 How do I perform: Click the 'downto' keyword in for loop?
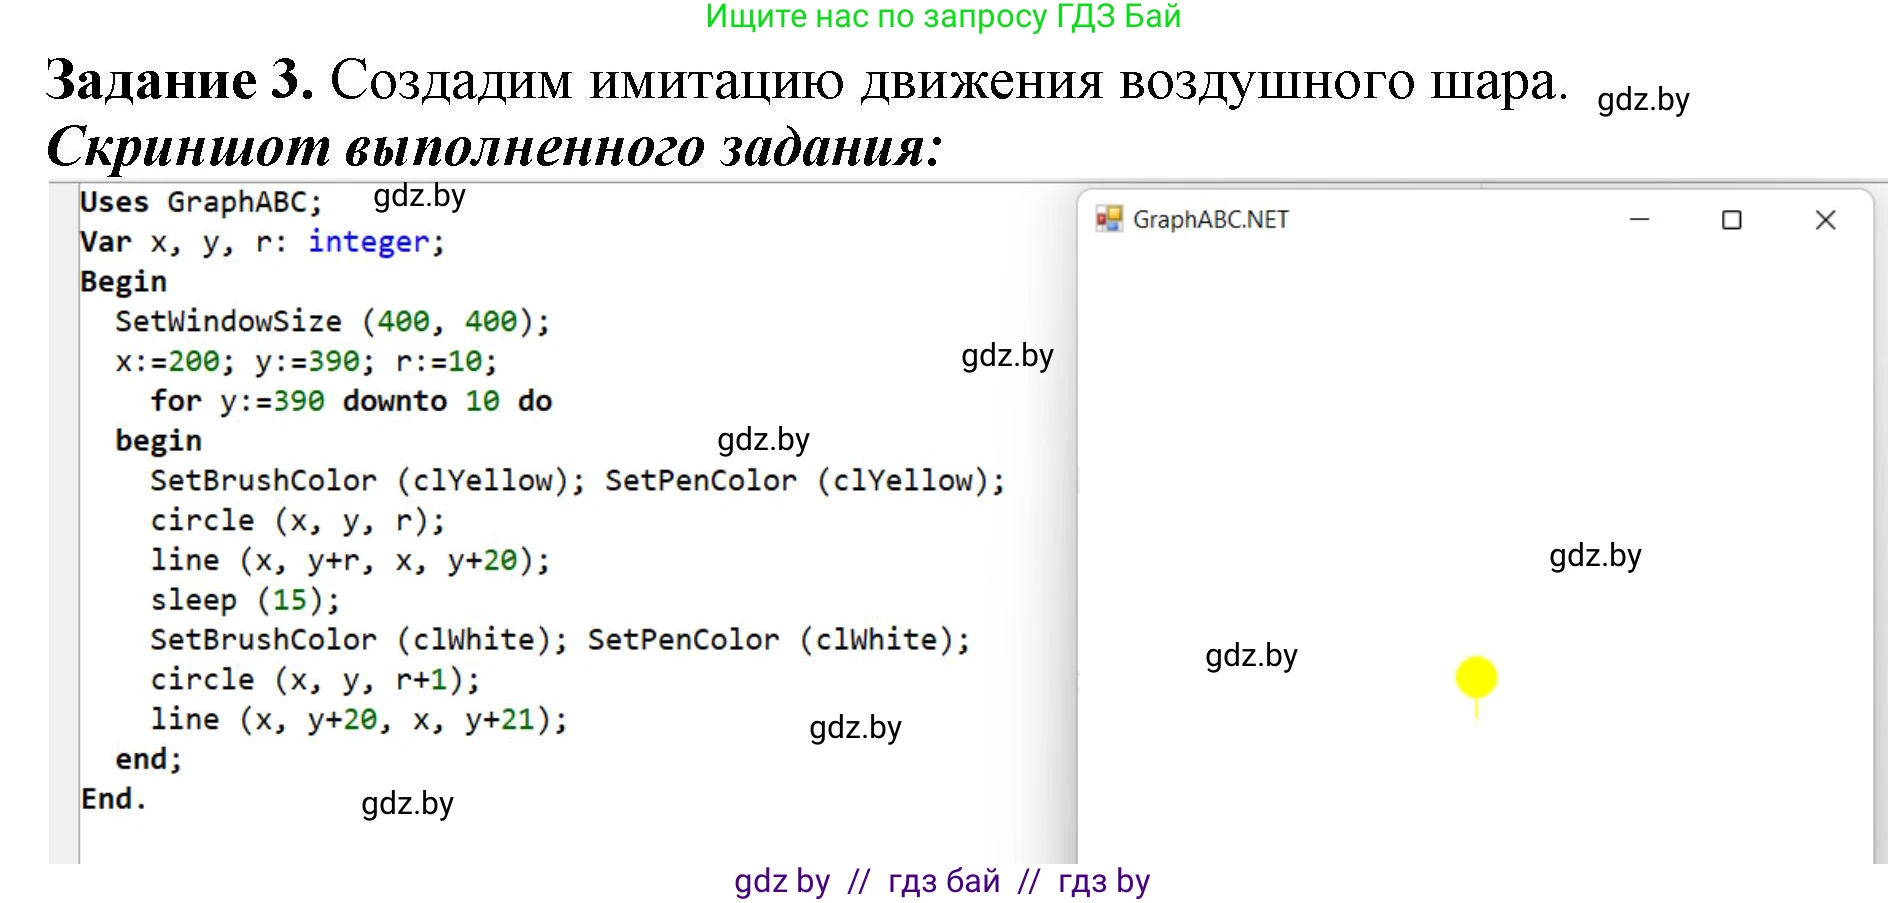pos(394,401)
